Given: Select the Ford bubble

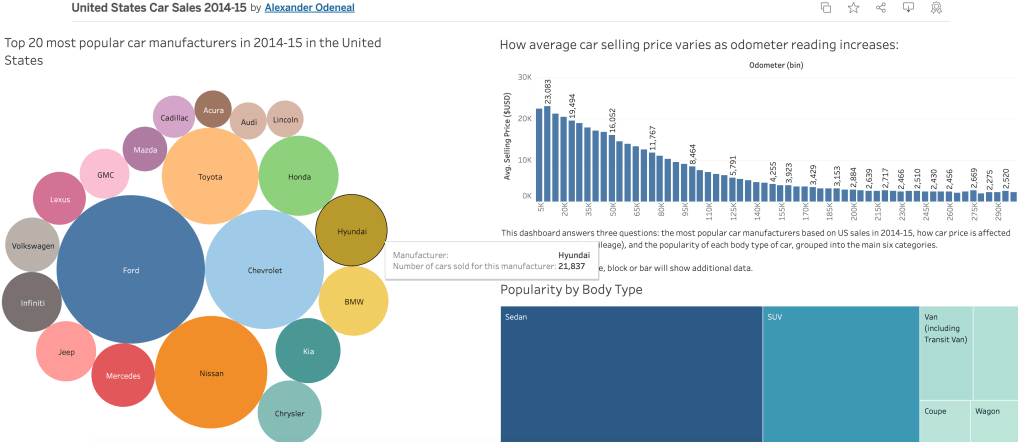Looking at the screenshot, I should 131,270.
